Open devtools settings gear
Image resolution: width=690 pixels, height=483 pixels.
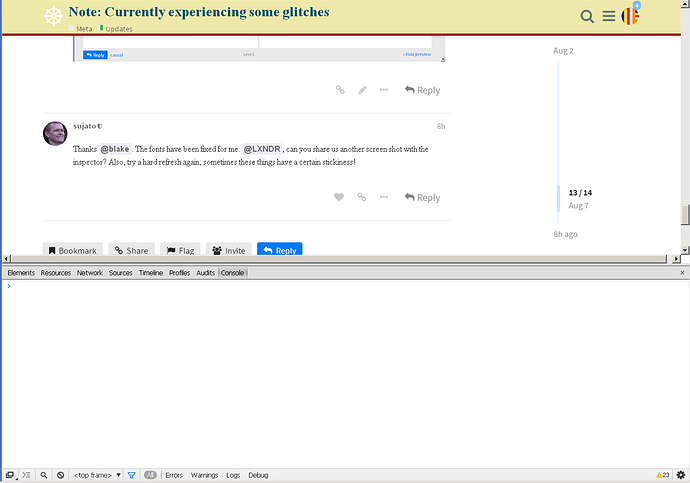click(681, 475)
